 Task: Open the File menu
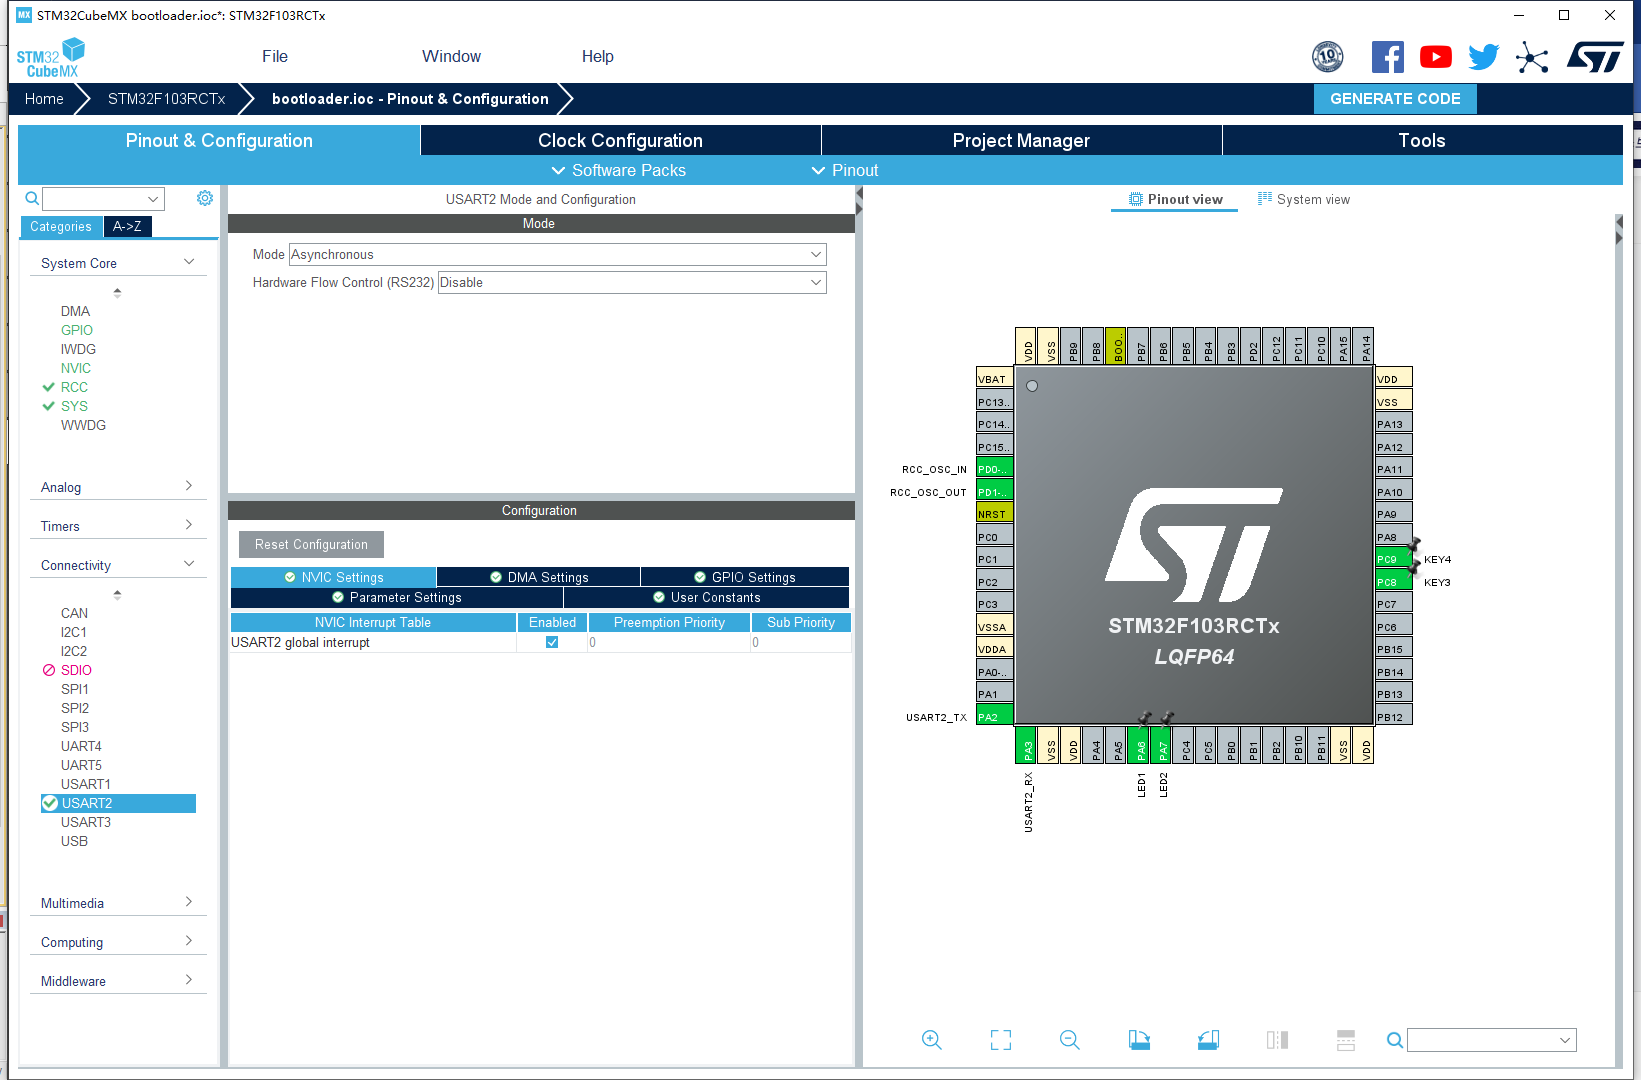click(x=275, y=57)
